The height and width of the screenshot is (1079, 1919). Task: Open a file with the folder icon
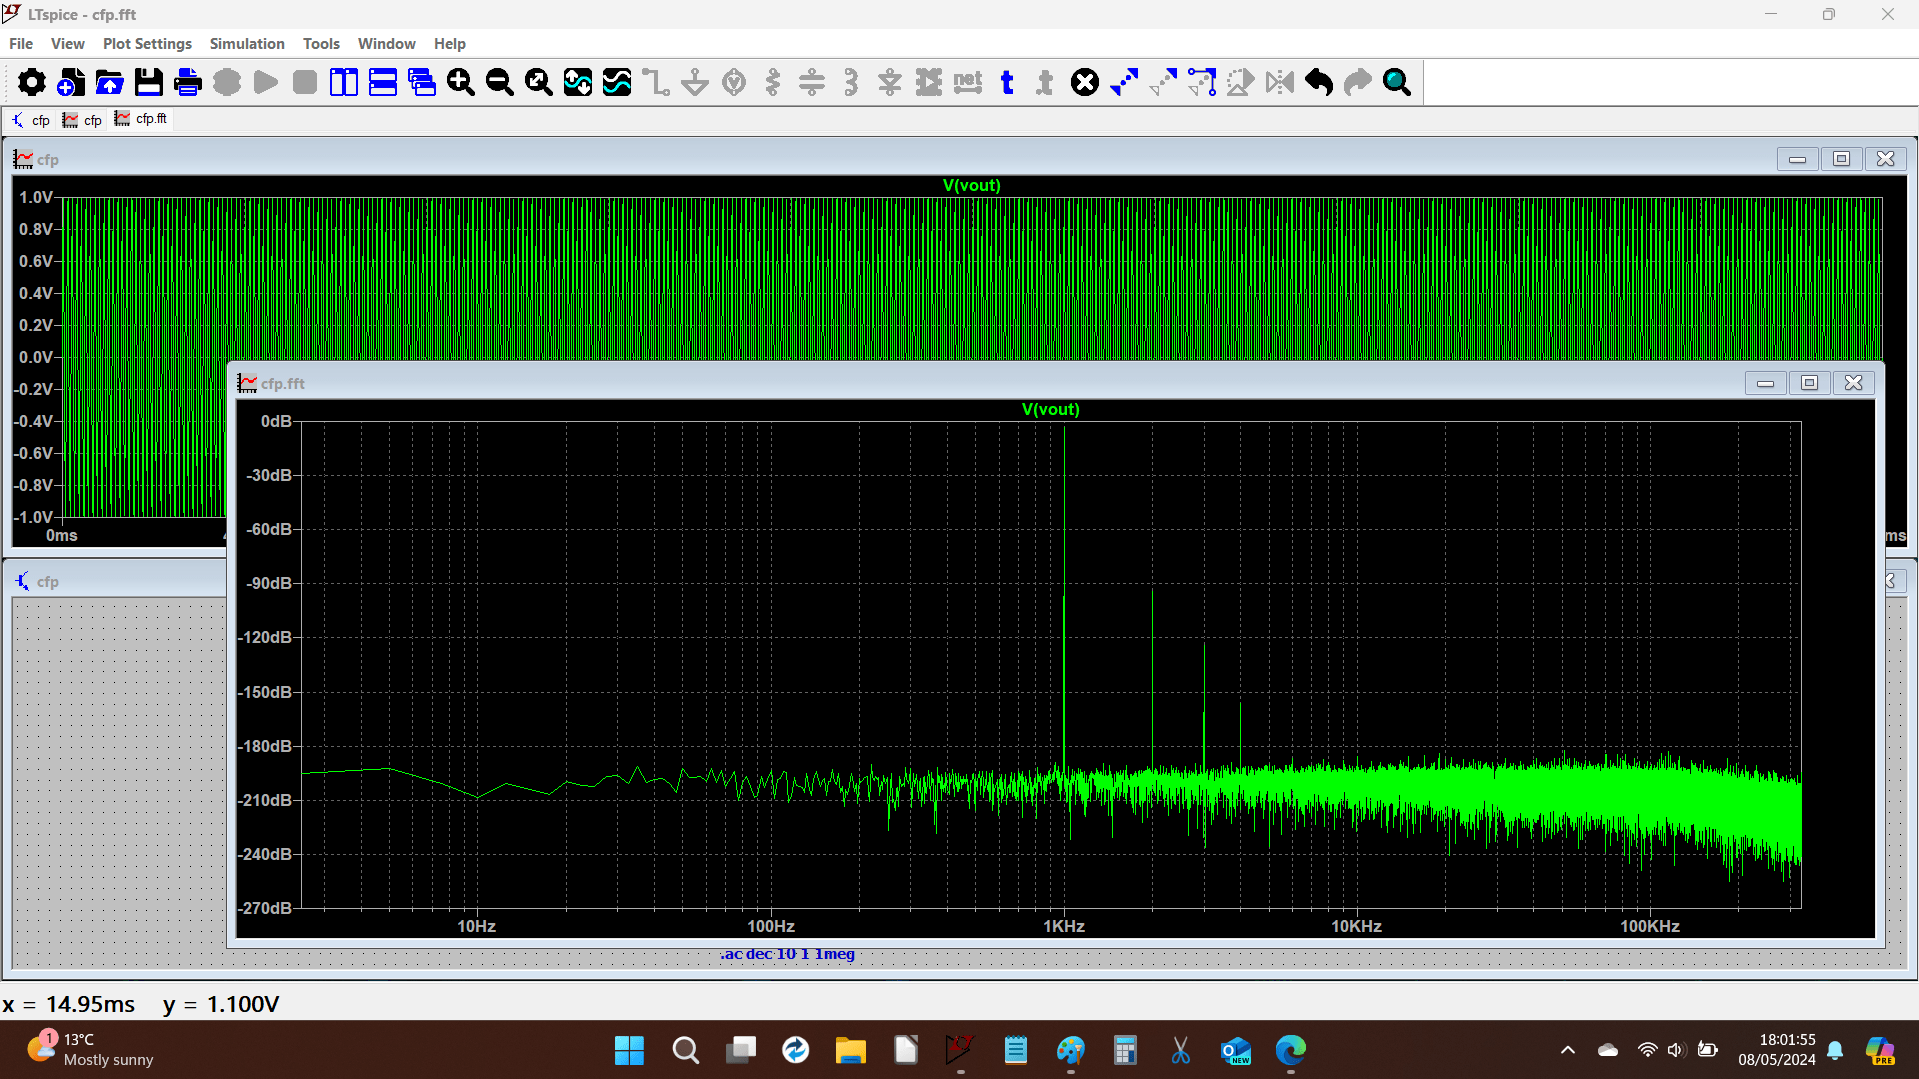[x=109, y=82]
